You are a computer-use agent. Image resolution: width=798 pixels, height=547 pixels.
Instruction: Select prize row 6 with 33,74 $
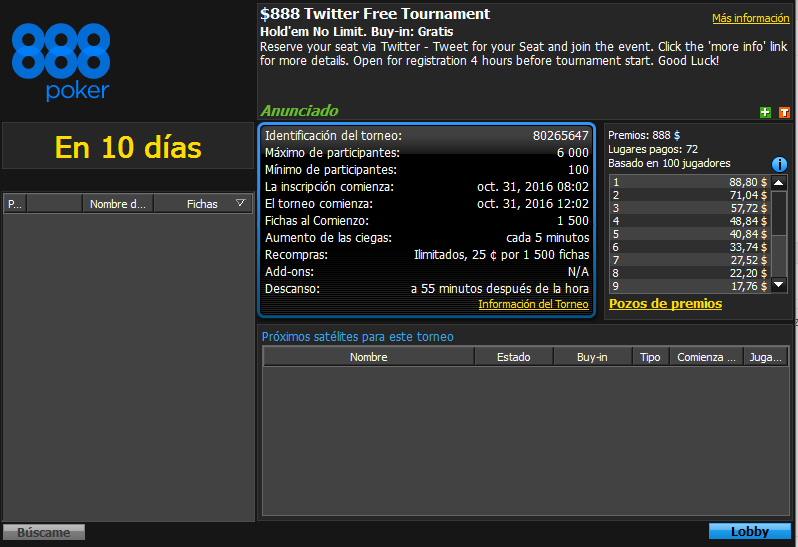690,247
